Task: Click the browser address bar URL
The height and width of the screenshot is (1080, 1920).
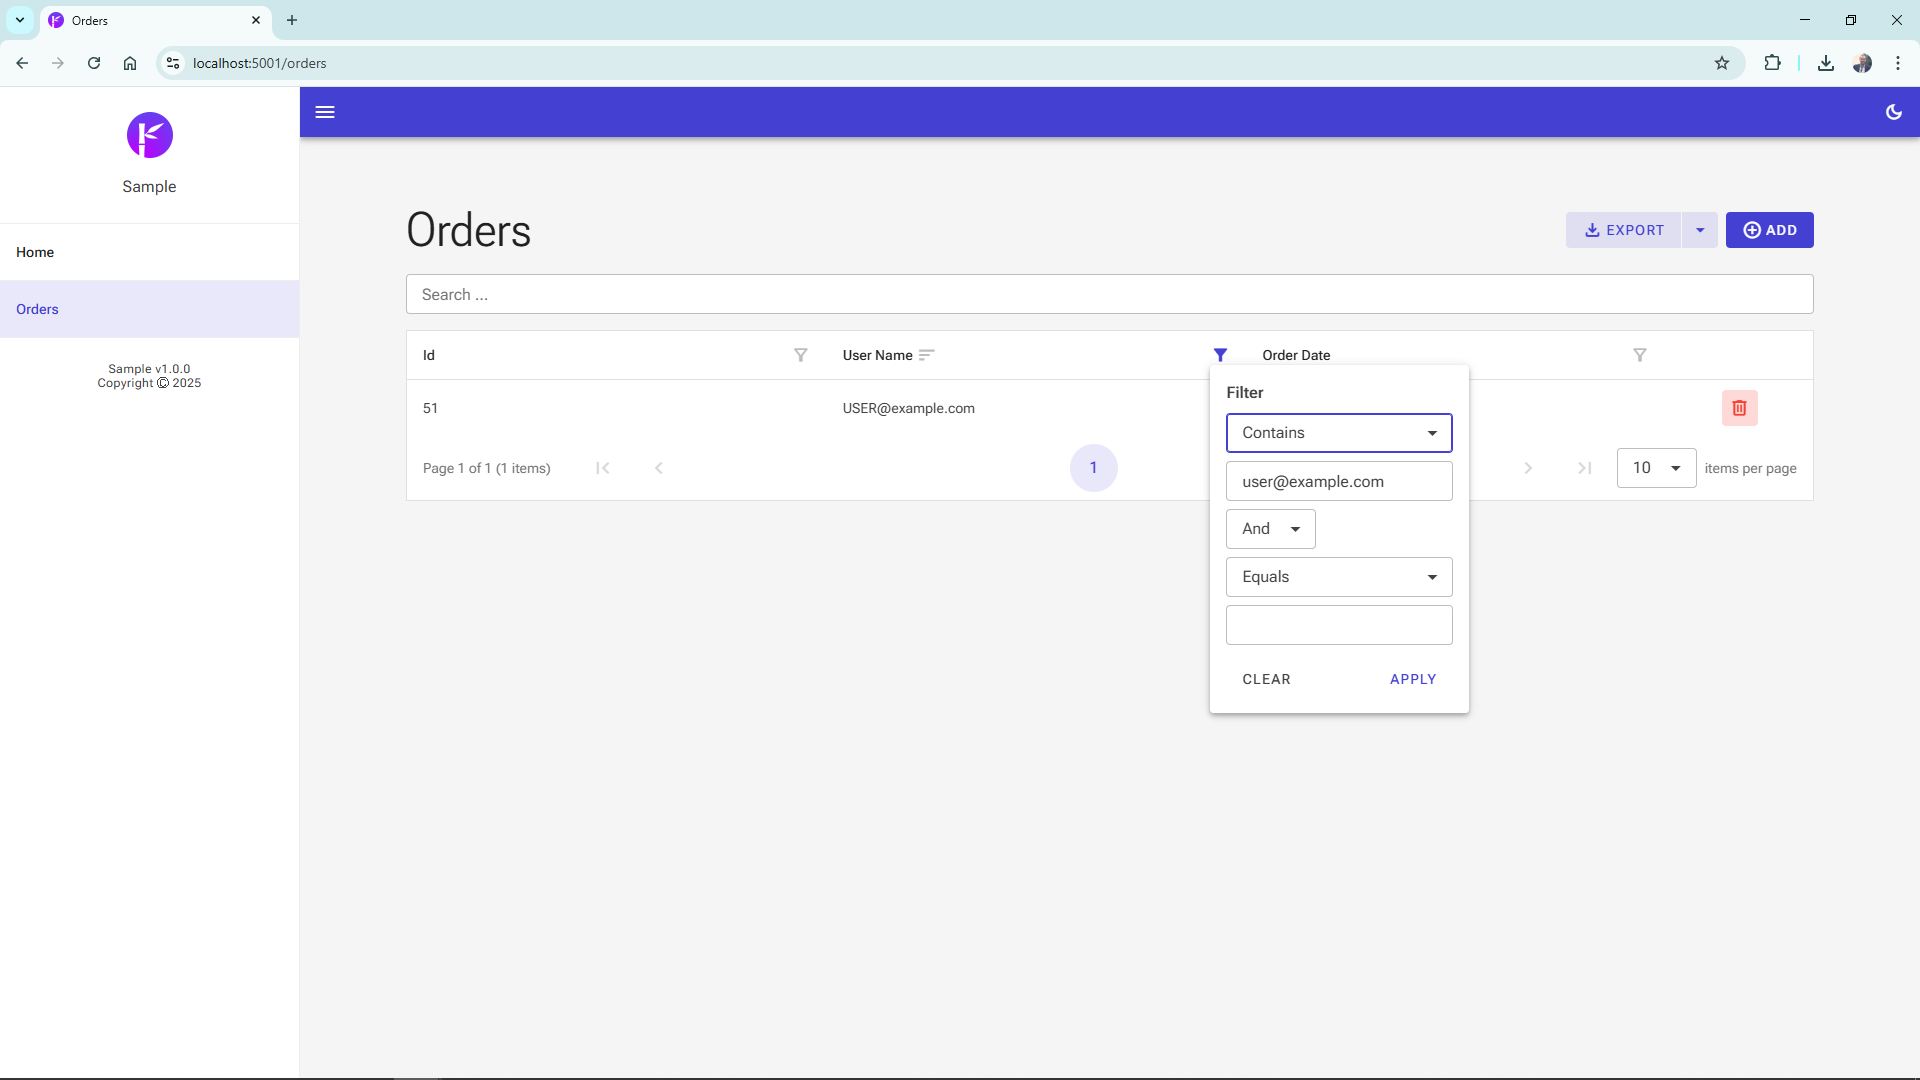Action: (x=260, y=63)
